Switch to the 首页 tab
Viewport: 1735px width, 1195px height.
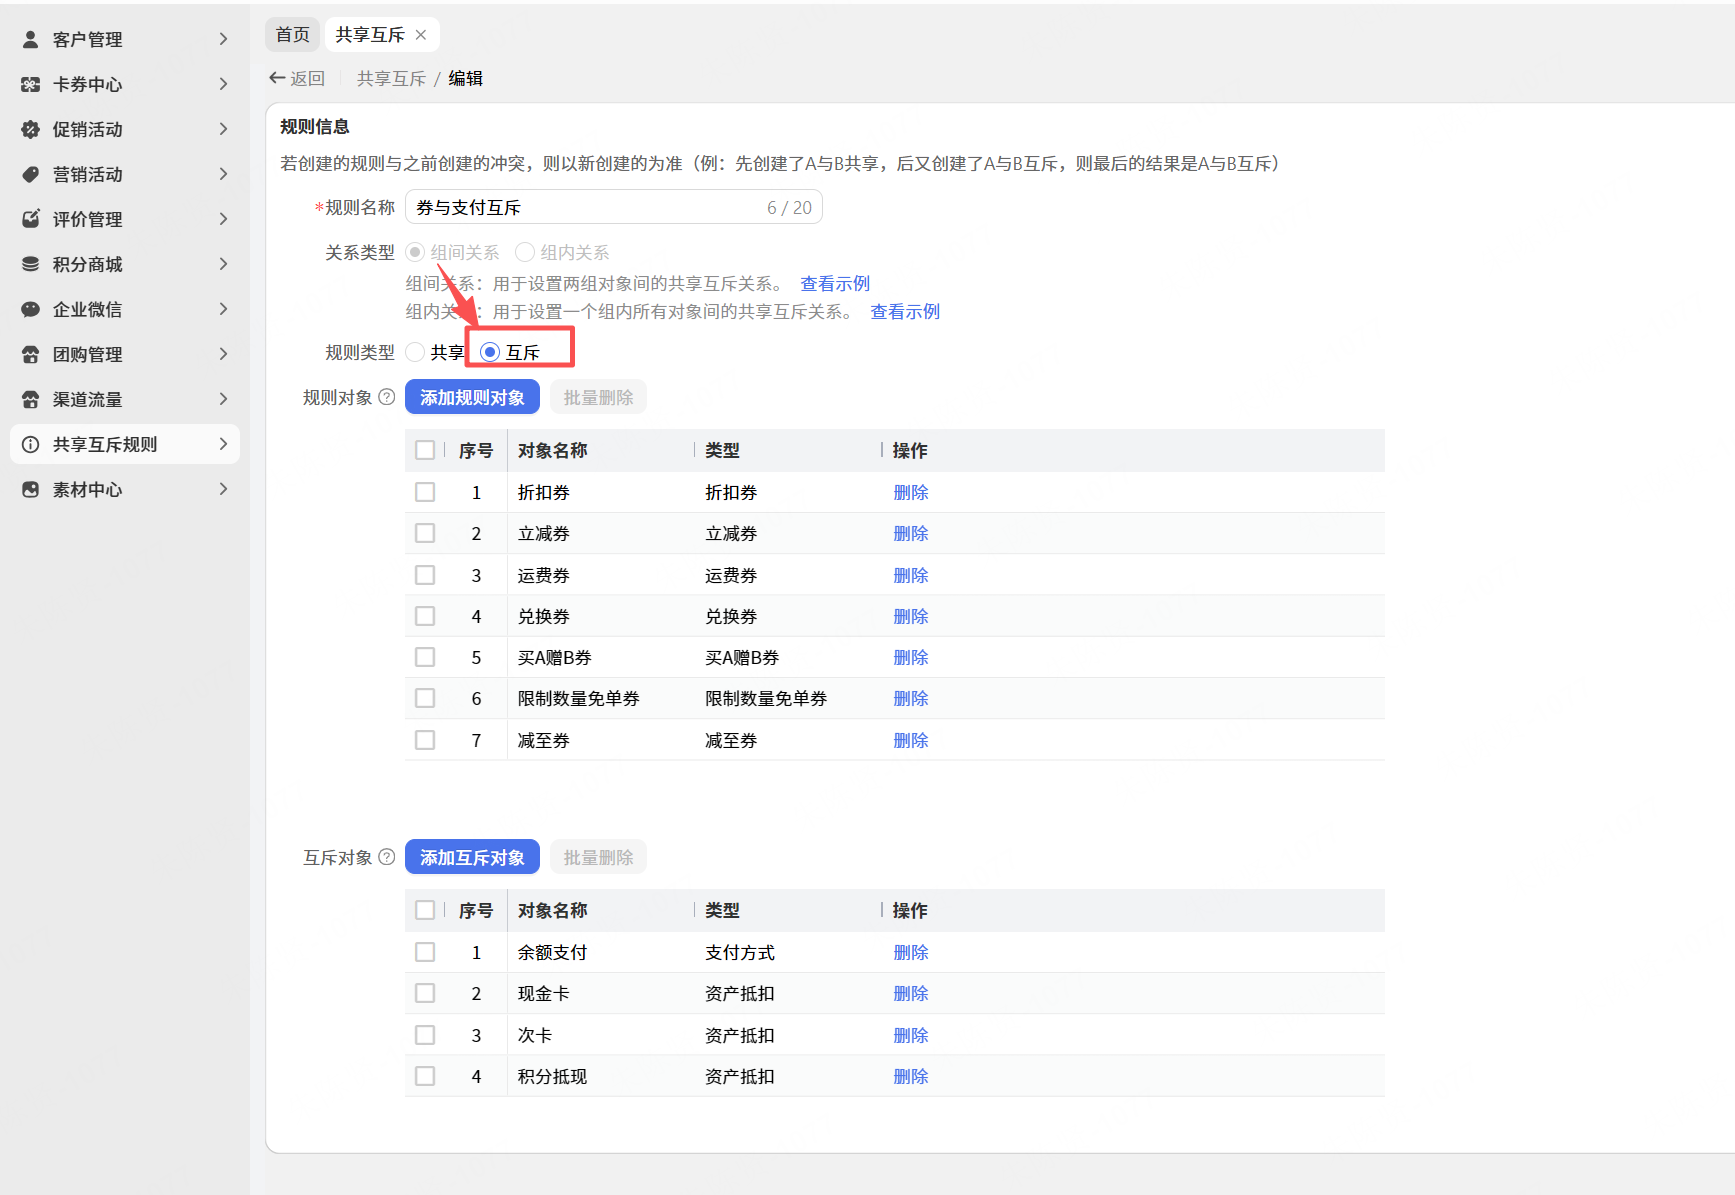293,35
